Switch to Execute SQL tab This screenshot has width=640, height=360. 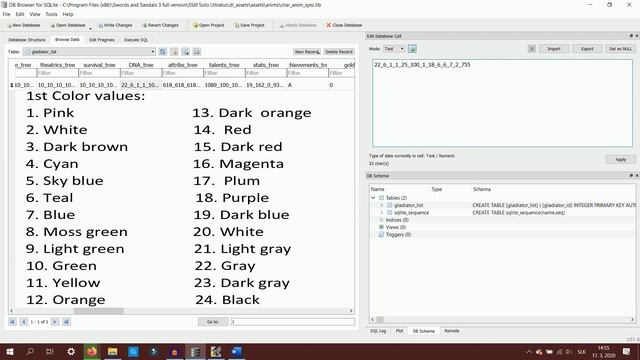tap(136, 40)
